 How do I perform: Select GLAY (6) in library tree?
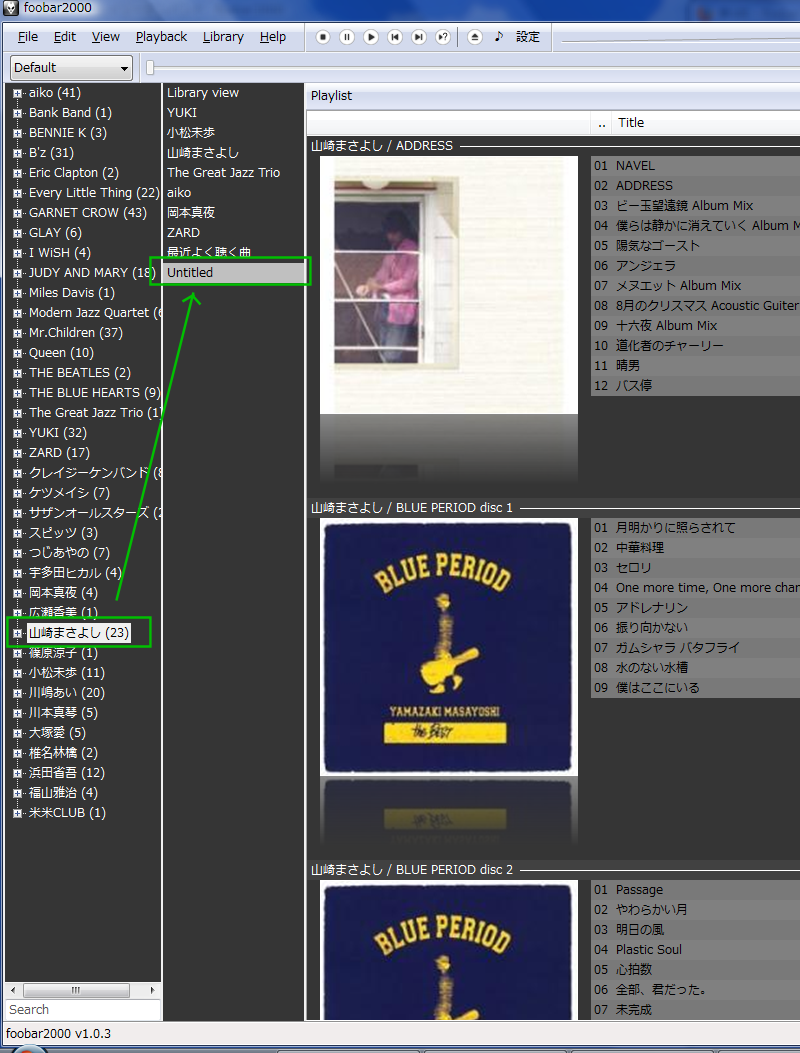tap(55, 233)
